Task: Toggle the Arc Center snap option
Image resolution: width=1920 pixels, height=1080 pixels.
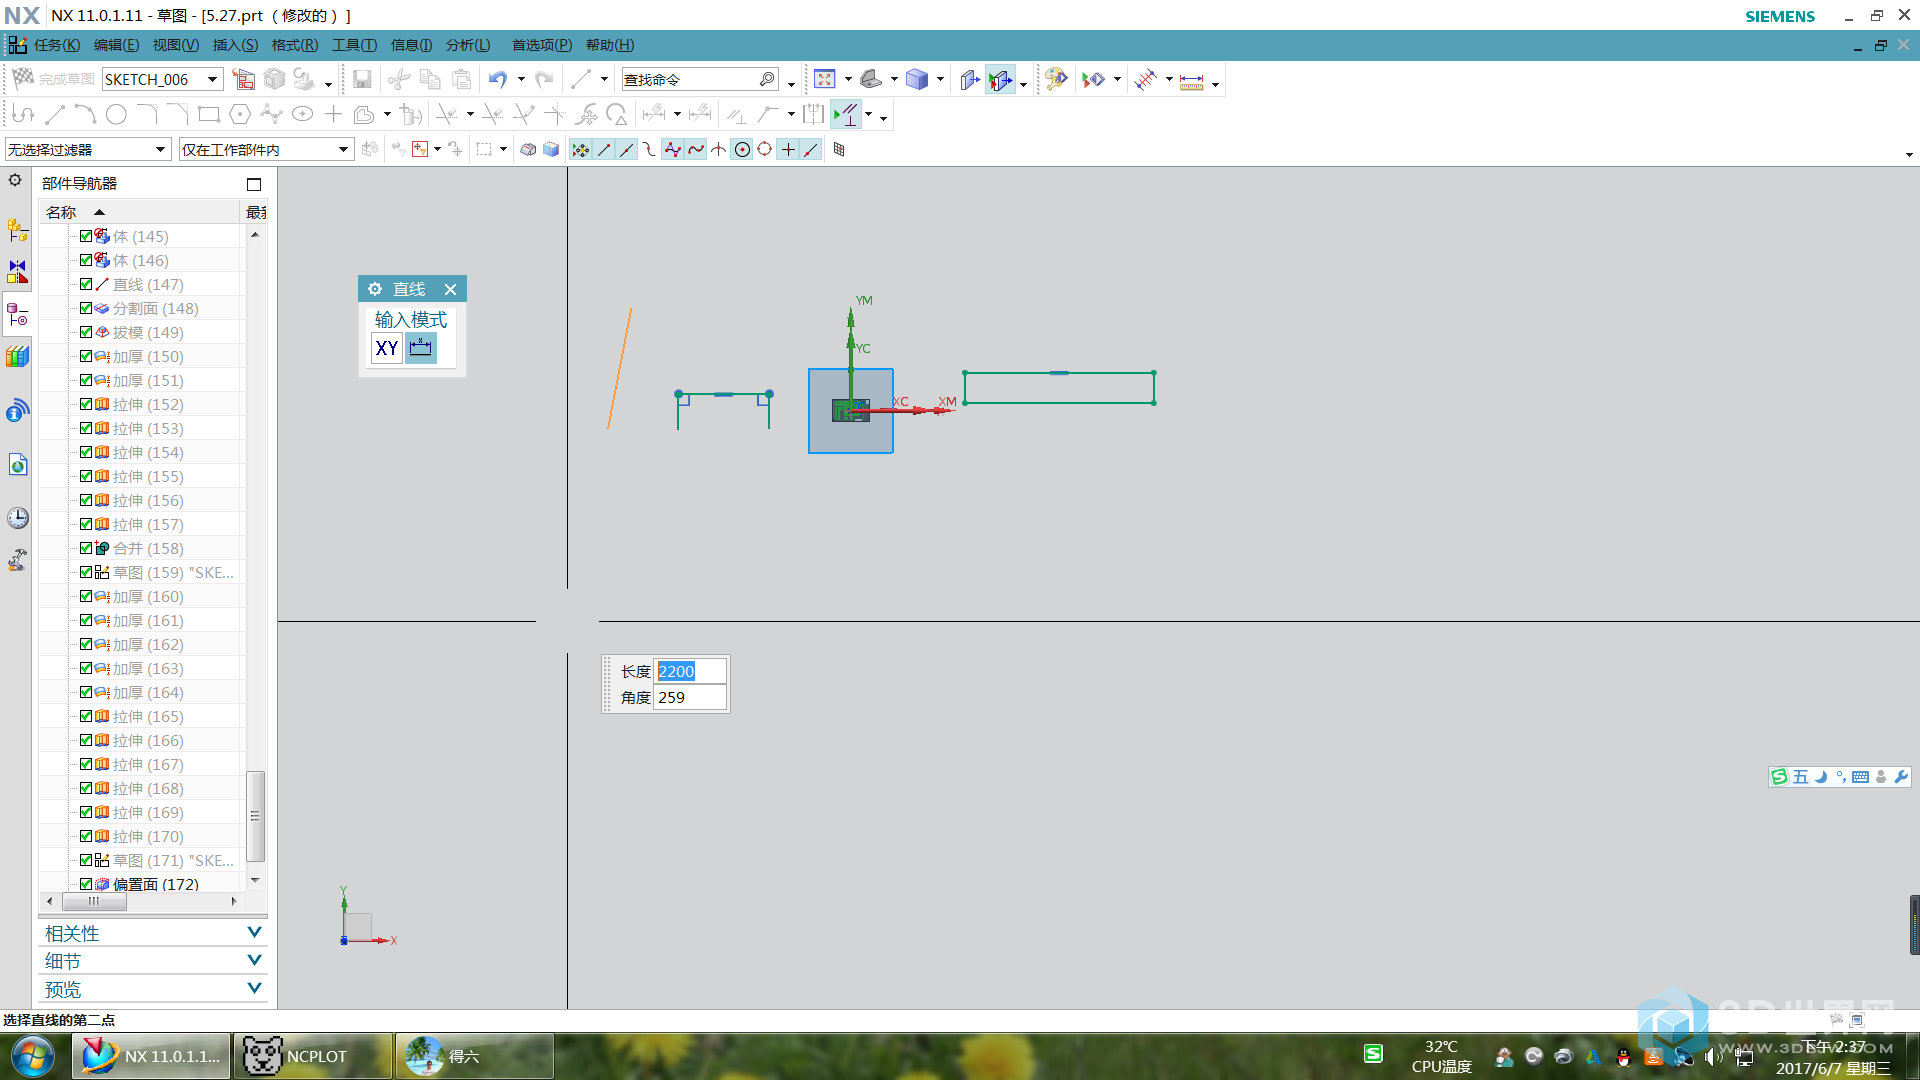Action: pos(742,150)
